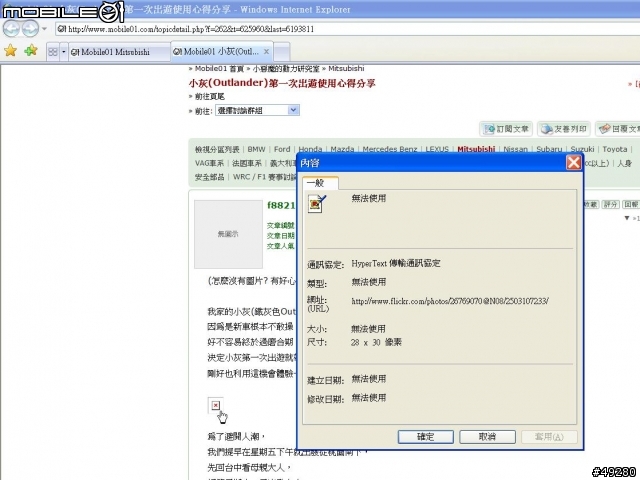Open VAG車系 forum category
This screenshot has height=480, width=640.
(x=209, y=163)
